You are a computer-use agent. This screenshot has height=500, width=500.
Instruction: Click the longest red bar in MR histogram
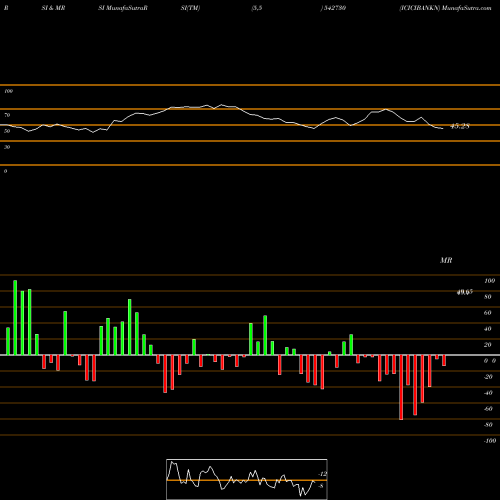click(x=401, y=387)
